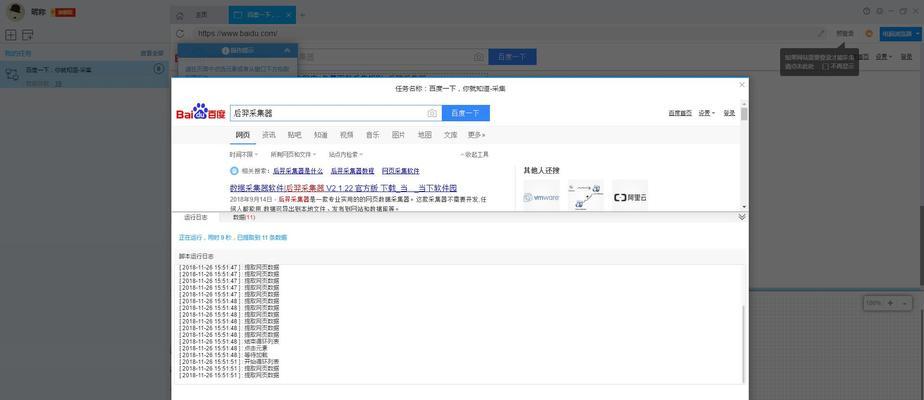The image size is (924, 400).
Task: Select the 音乐 search tab
Action: coord(372,135)
